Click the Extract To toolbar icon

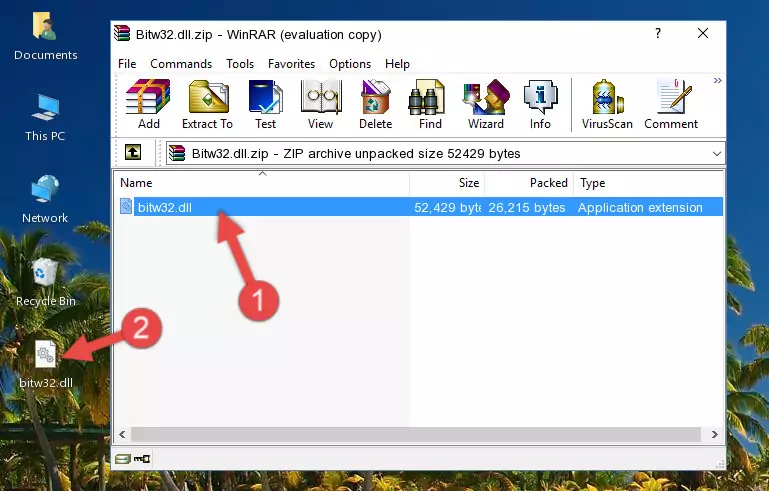(x=207, y=104)
